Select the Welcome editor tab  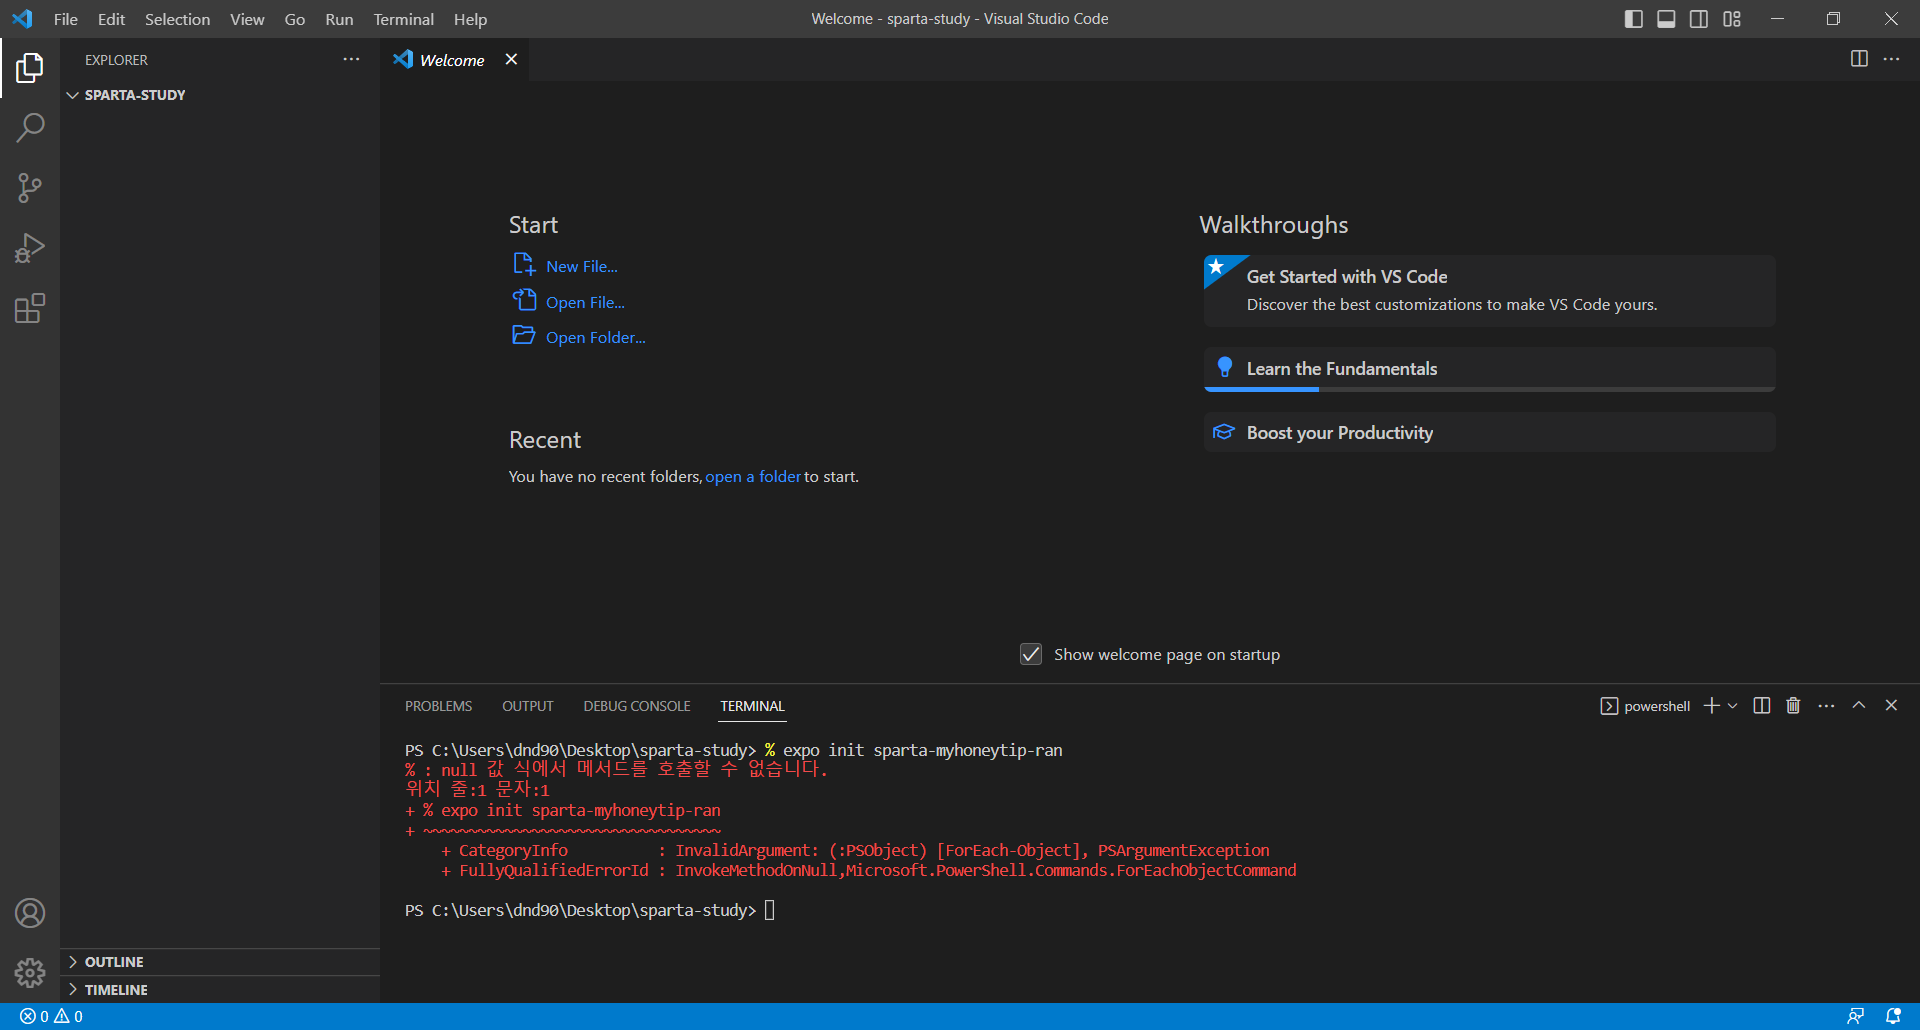pyautogui.click(x=456, y=60)
